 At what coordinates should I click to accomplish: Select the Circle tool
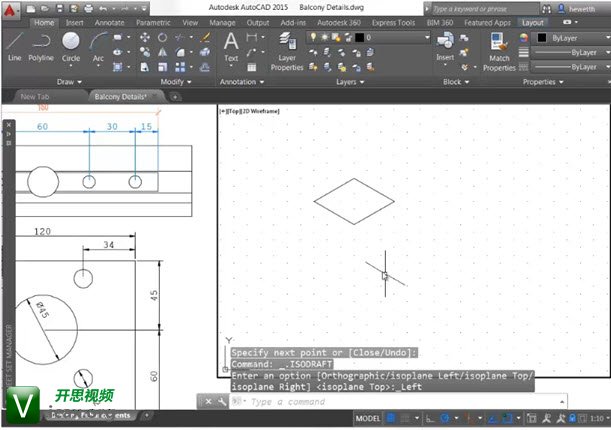point(71,46)
